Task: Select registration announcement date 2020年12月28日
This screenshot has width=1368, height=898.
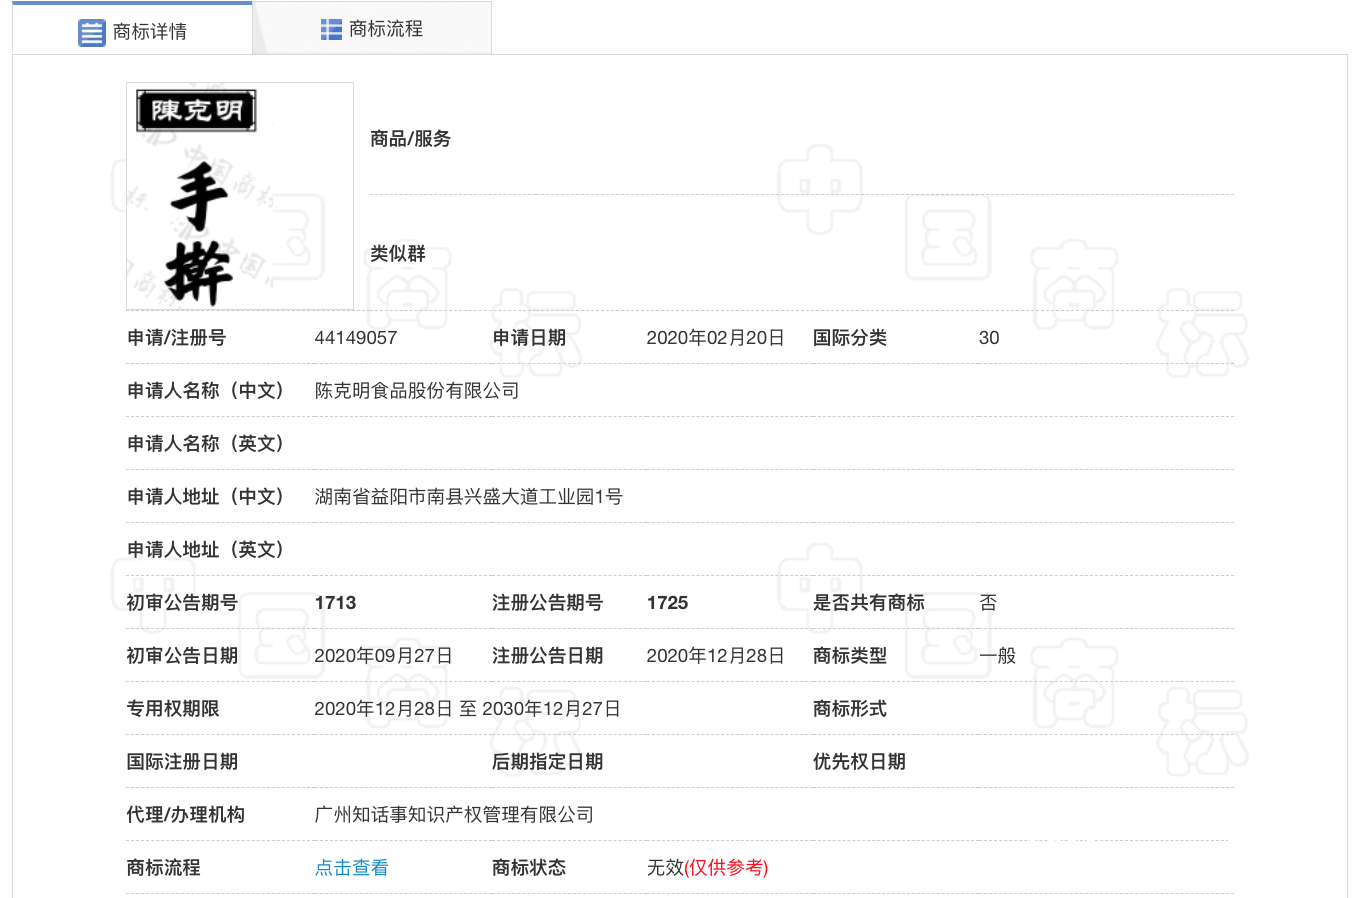Action: point(715,656)
